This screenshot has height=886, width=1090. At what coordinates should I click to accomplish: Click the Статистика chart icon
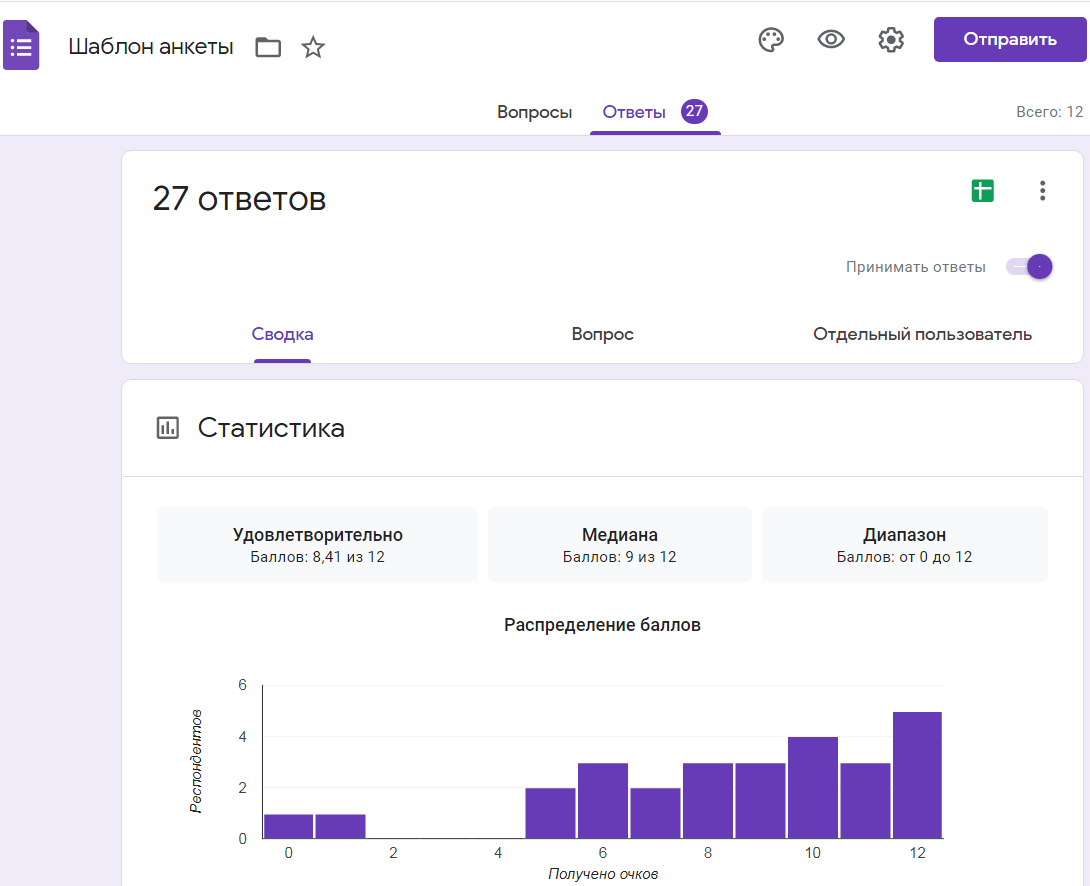point(168,428)
